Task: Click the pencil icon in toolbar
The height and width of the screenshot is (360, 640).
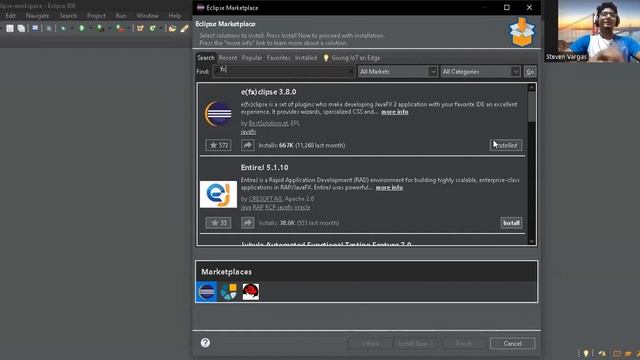Action: point(185,28)
